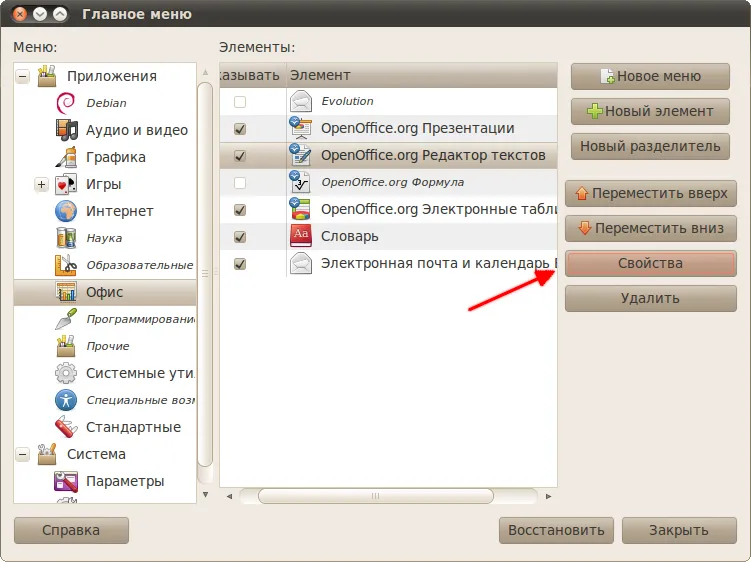Select the Параметры label under Система
Image resolution: width=751 pixels, height=562 pixels.
pos(125,482)
